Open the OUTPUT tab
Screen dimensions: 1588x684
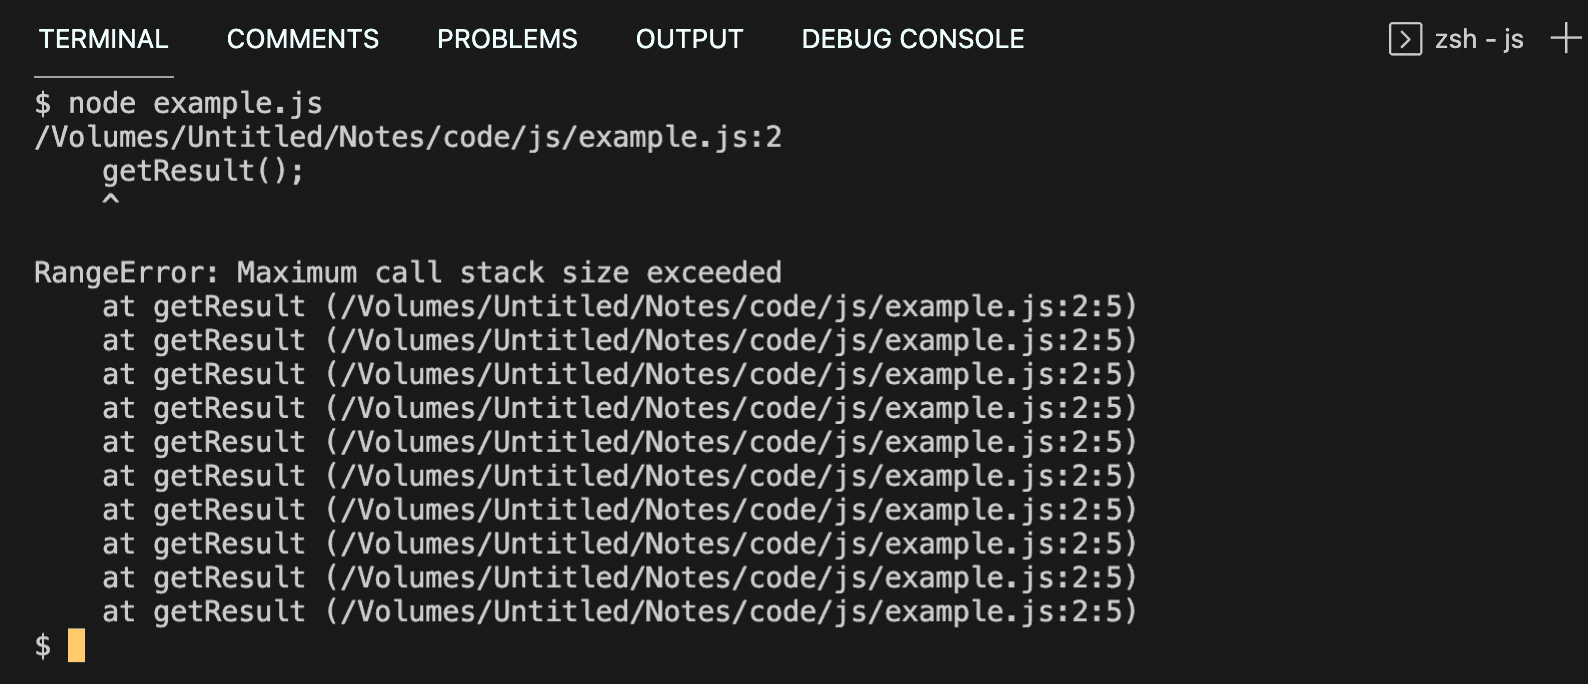click(x=689, y=39)
